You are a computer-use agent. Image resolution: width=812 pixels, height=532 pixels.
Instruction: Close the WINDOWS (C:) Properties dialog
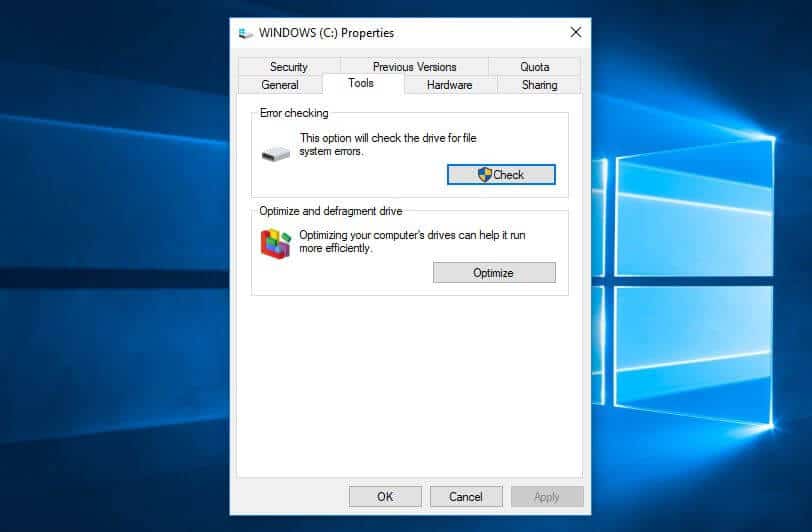[x=575, y=32]
